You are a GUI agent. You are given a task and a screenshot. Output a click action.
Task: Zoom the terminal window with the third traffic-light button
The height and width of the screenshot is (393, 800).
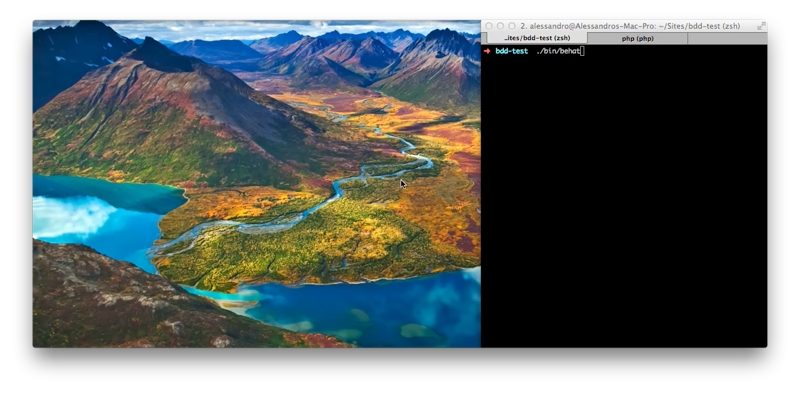pyautogui.click(x=511, y=26)
